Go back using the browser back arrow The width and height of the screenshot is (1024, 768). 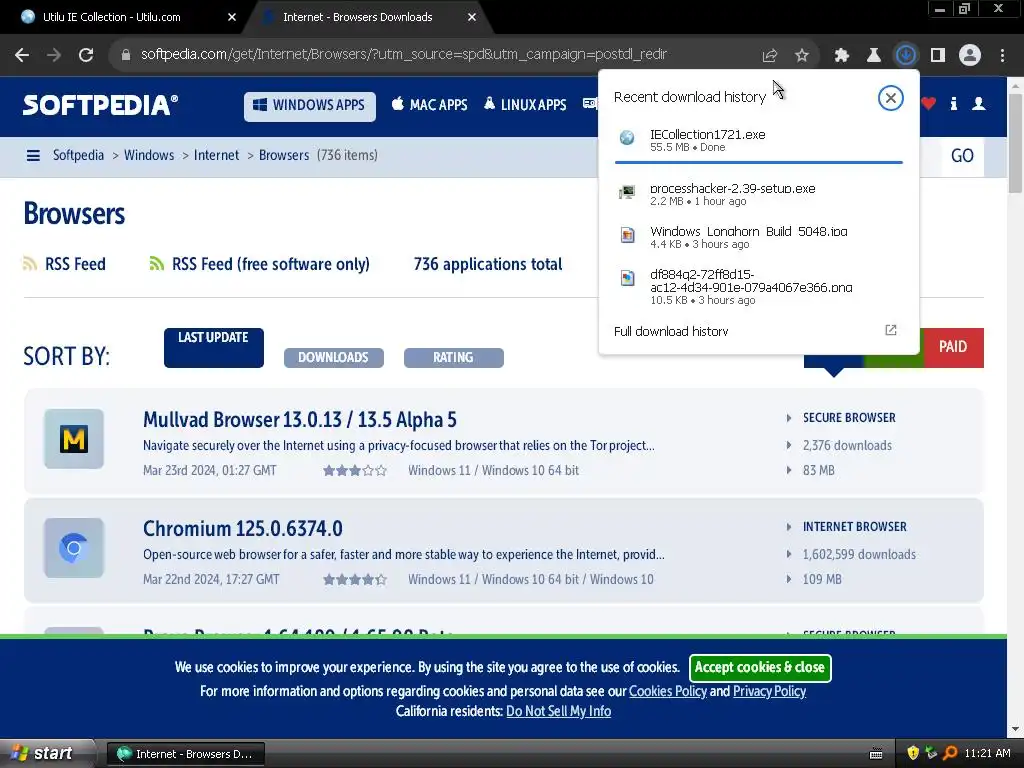(22, 56)
